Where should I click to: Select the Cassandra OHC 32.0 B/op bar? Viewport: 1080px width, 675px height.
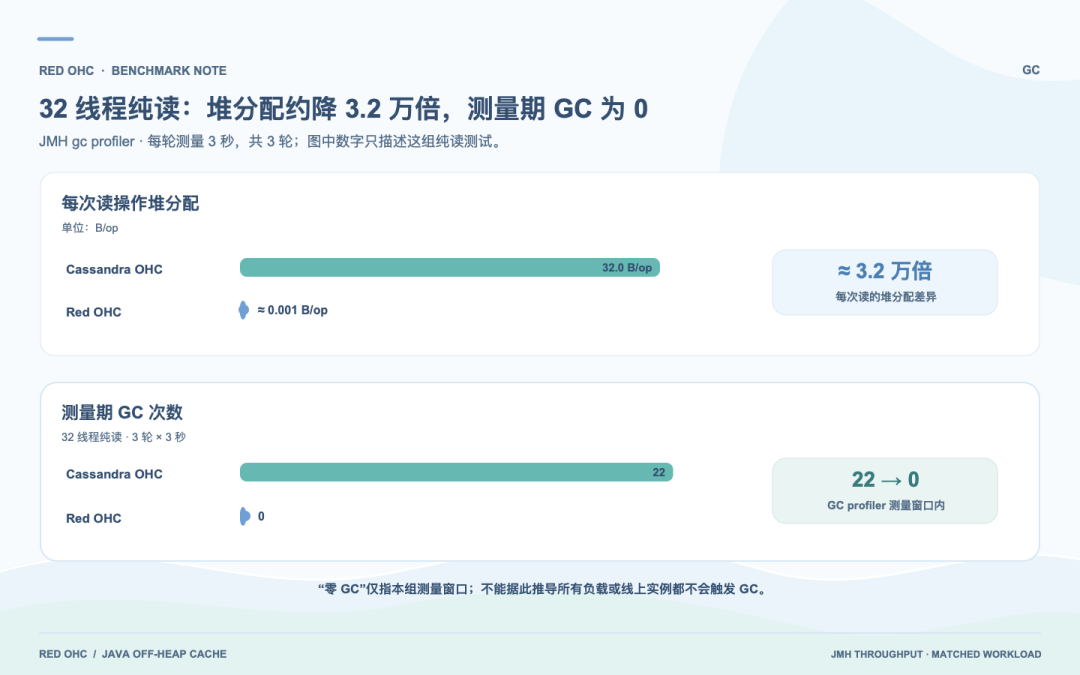(x=450, y=267)
